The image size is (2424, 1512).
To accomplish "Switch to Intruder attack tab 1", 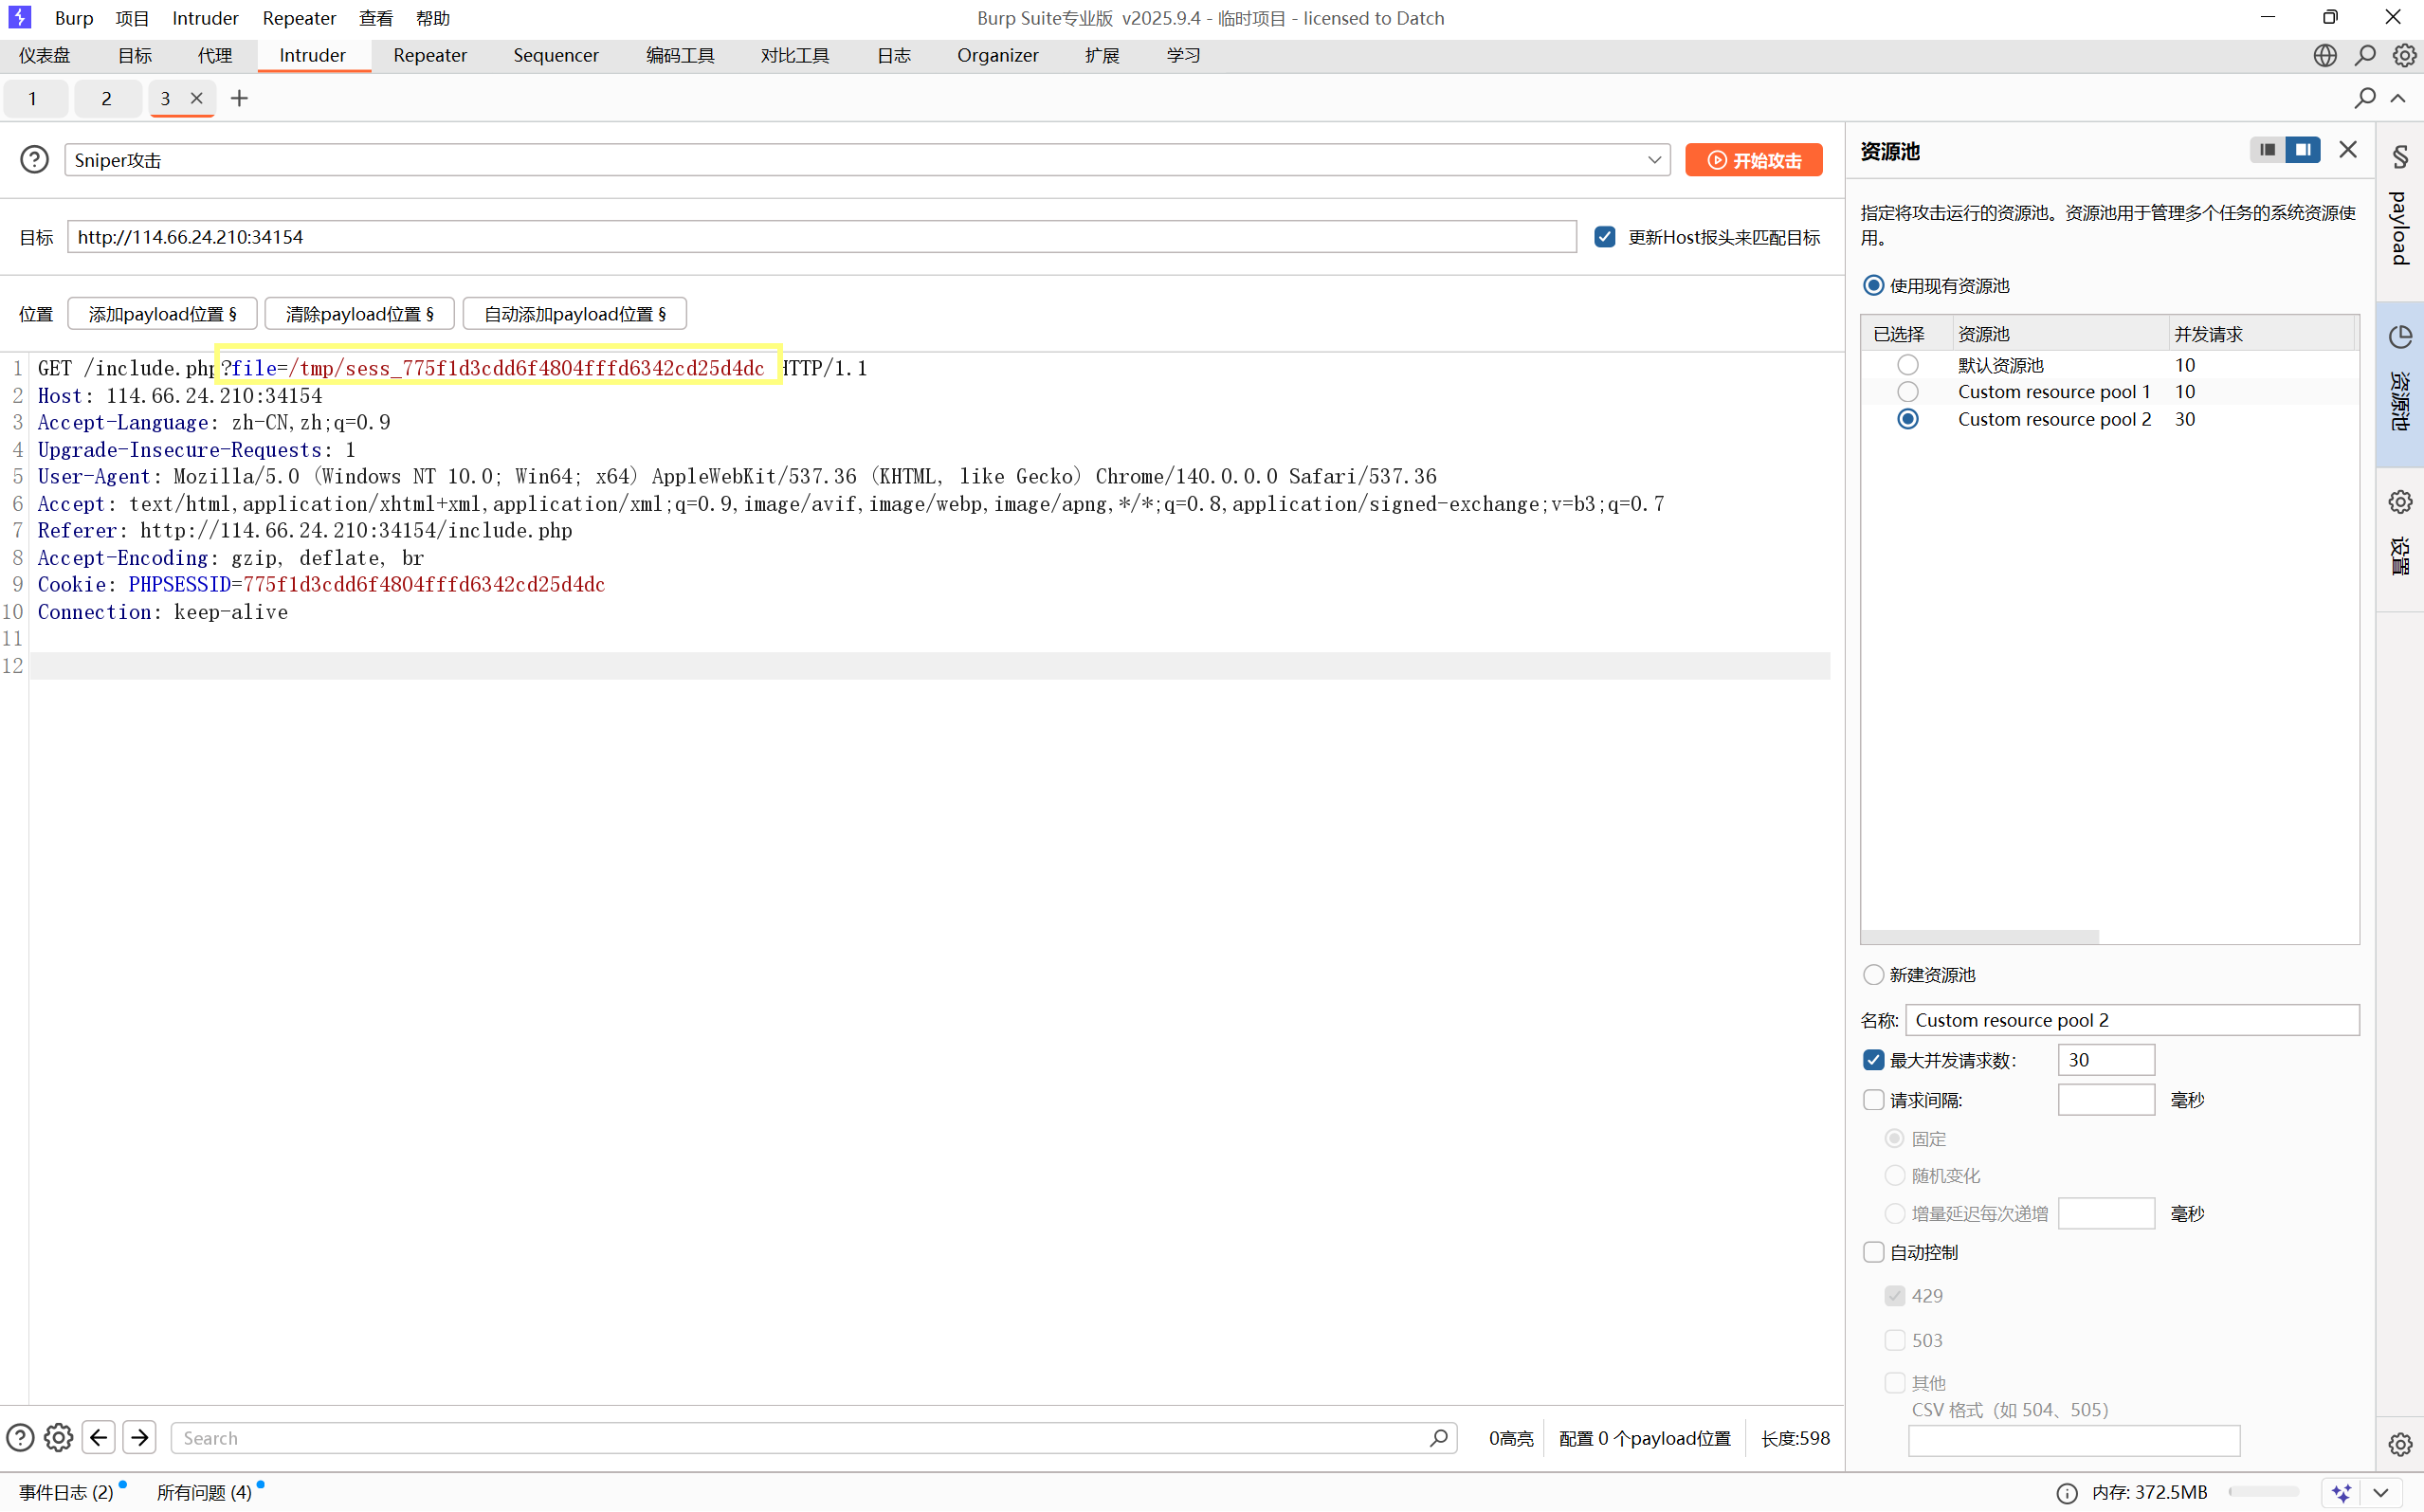I will pyautogui.click(x=34, y=98).
